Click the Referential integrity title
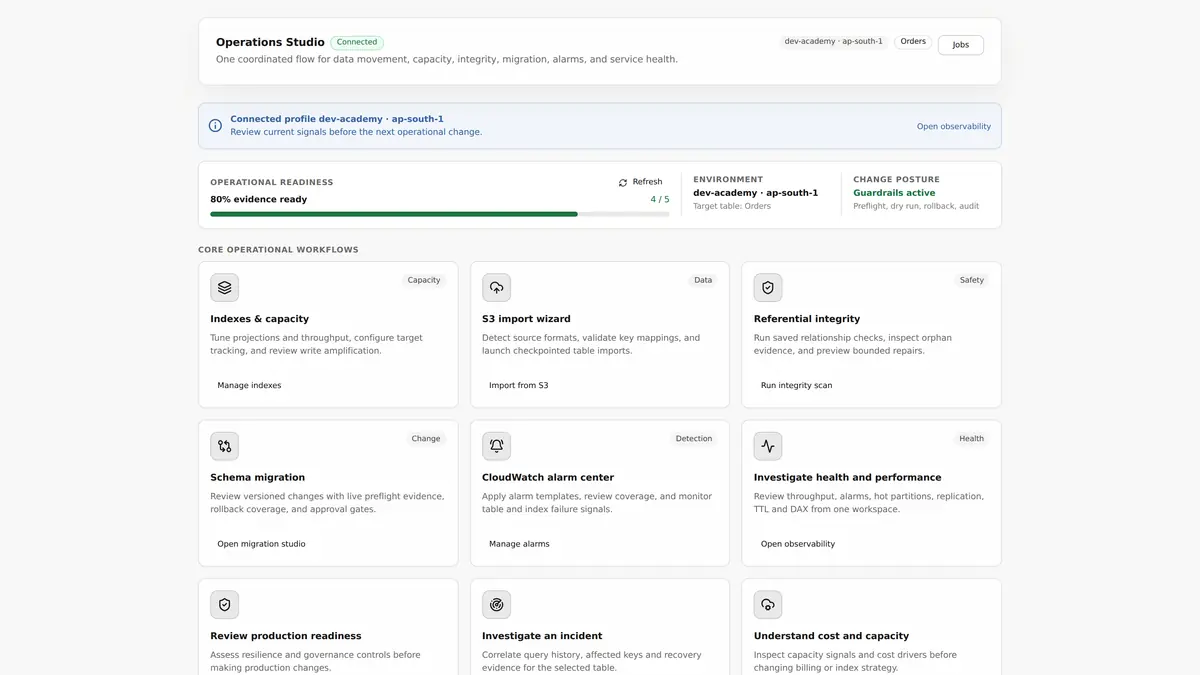 pos(807,319)
